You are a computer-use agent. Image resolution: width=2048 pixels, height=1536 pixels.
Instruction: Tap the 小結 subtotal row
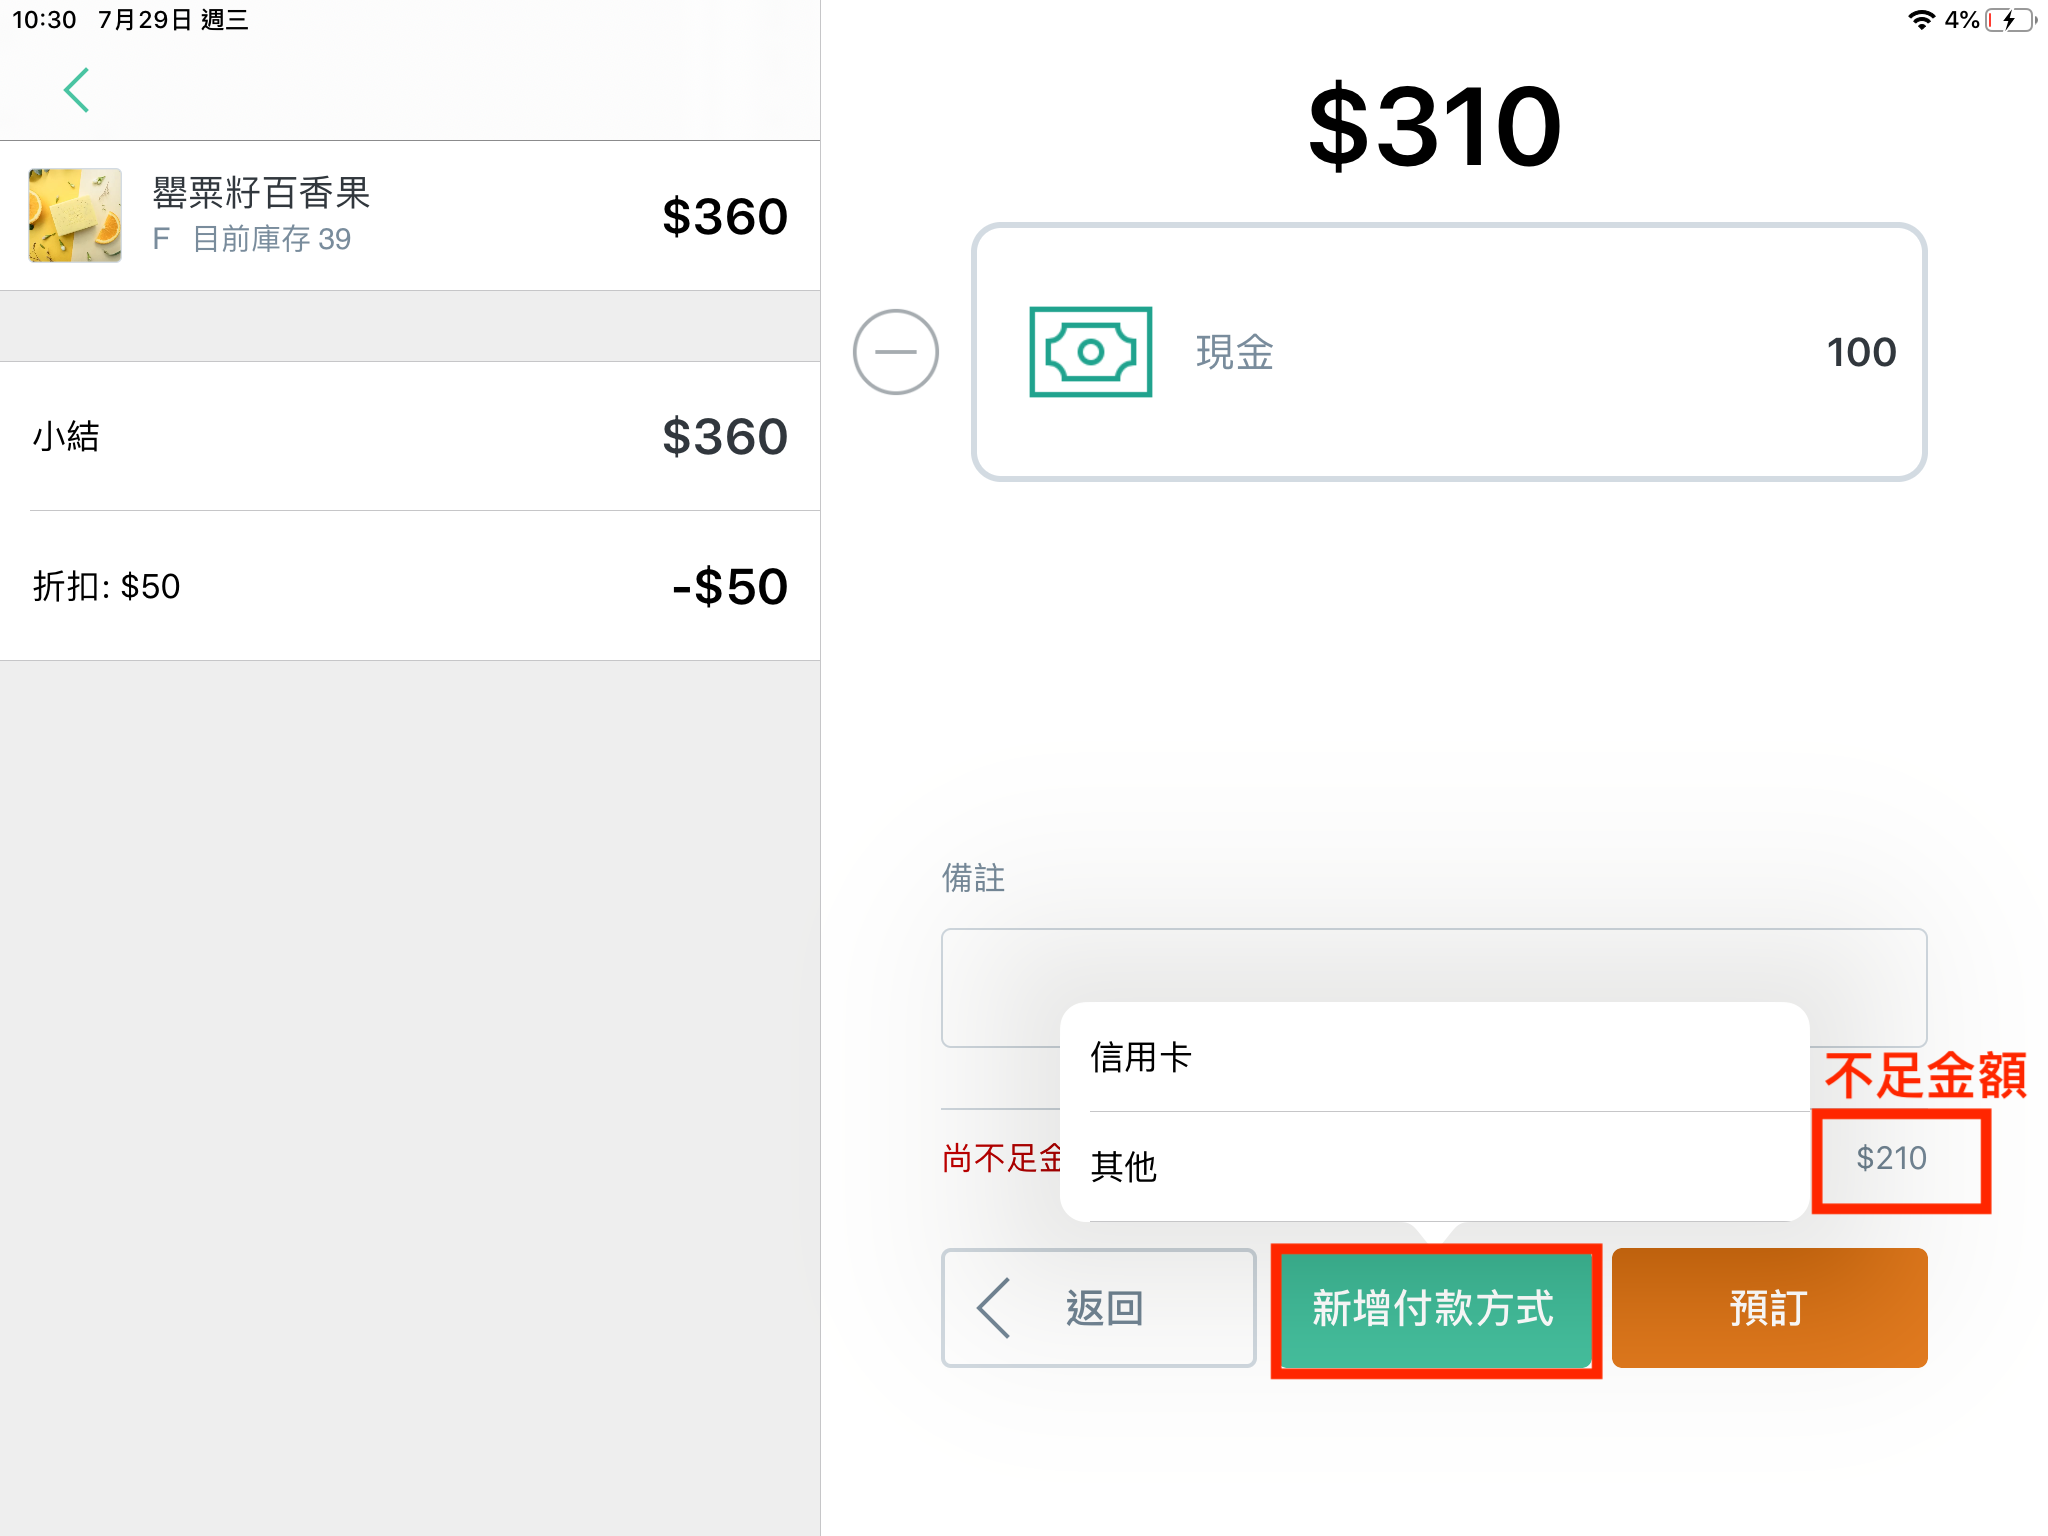click(410, 436)
